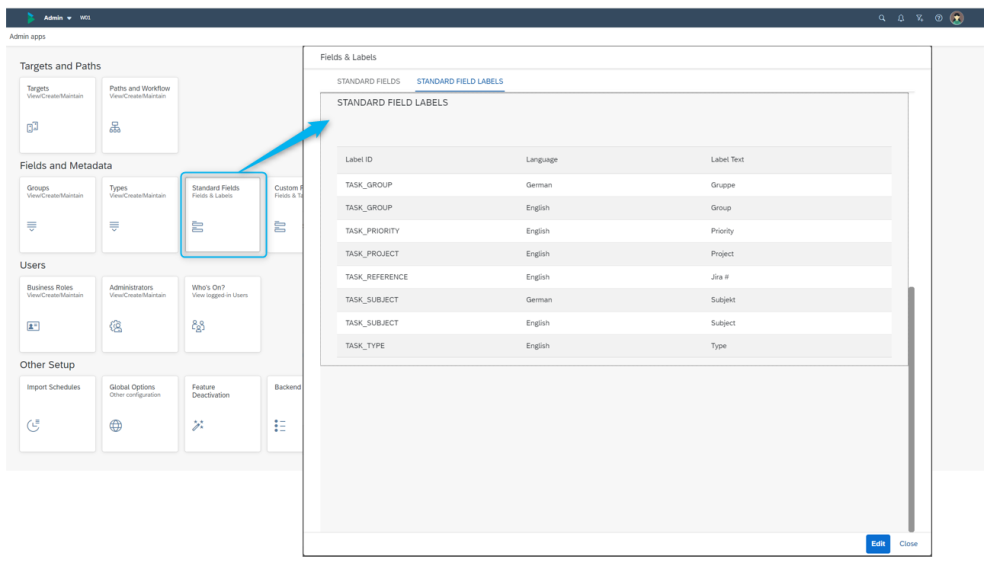Image resolution: width=1000 pixels, height=569 pixels.
Task: Select the TASK_REFERENCE row
Action: [614, 277]
